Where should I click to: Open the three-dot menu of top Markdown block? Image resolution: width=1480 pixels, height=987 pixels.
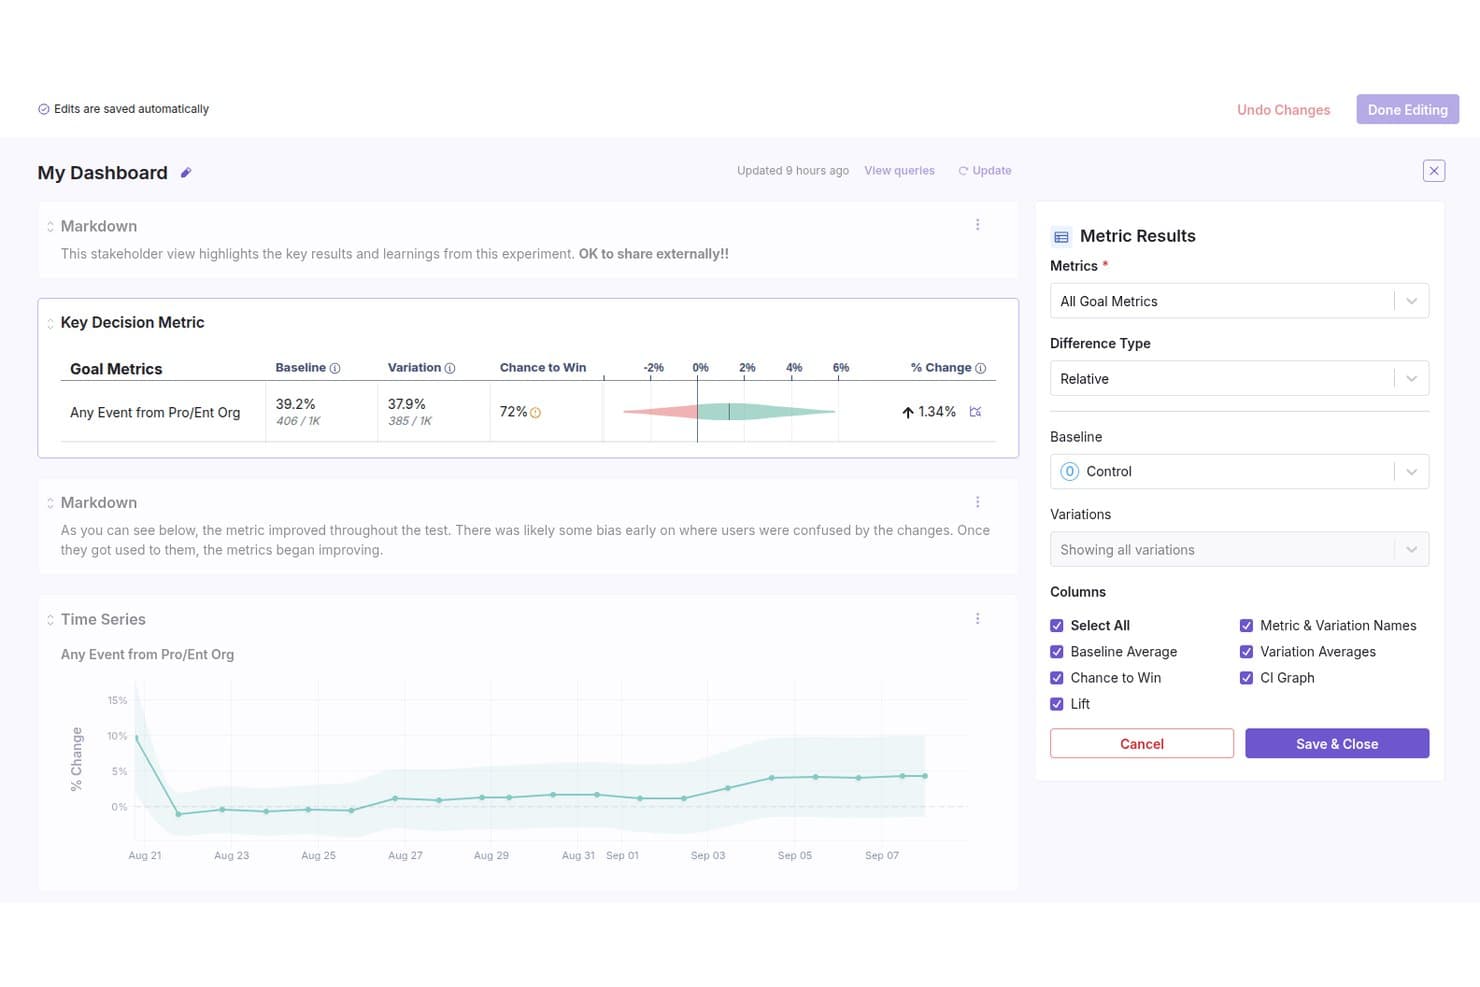pyautogui.click(x=977, y=225)
